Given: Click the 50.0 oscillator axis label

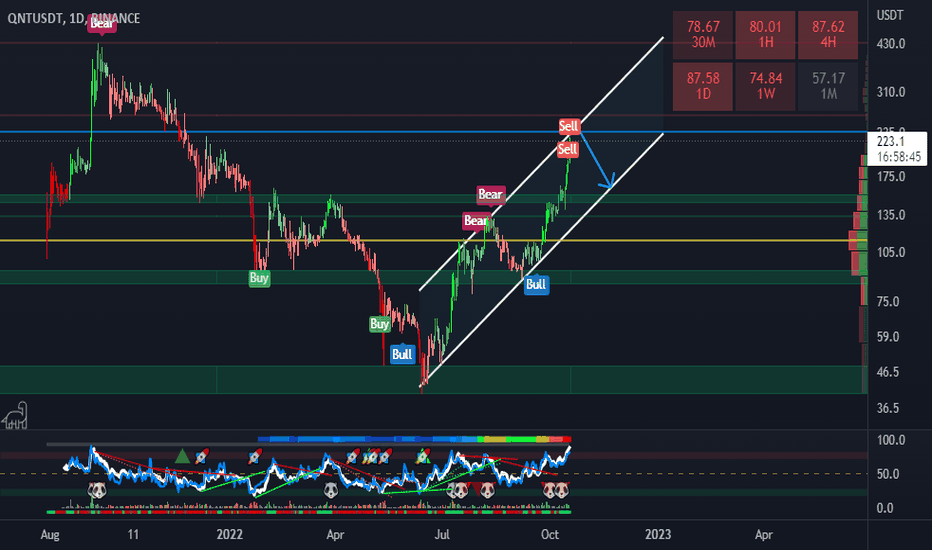Looking at the screenshot, I should pos(888,474).
